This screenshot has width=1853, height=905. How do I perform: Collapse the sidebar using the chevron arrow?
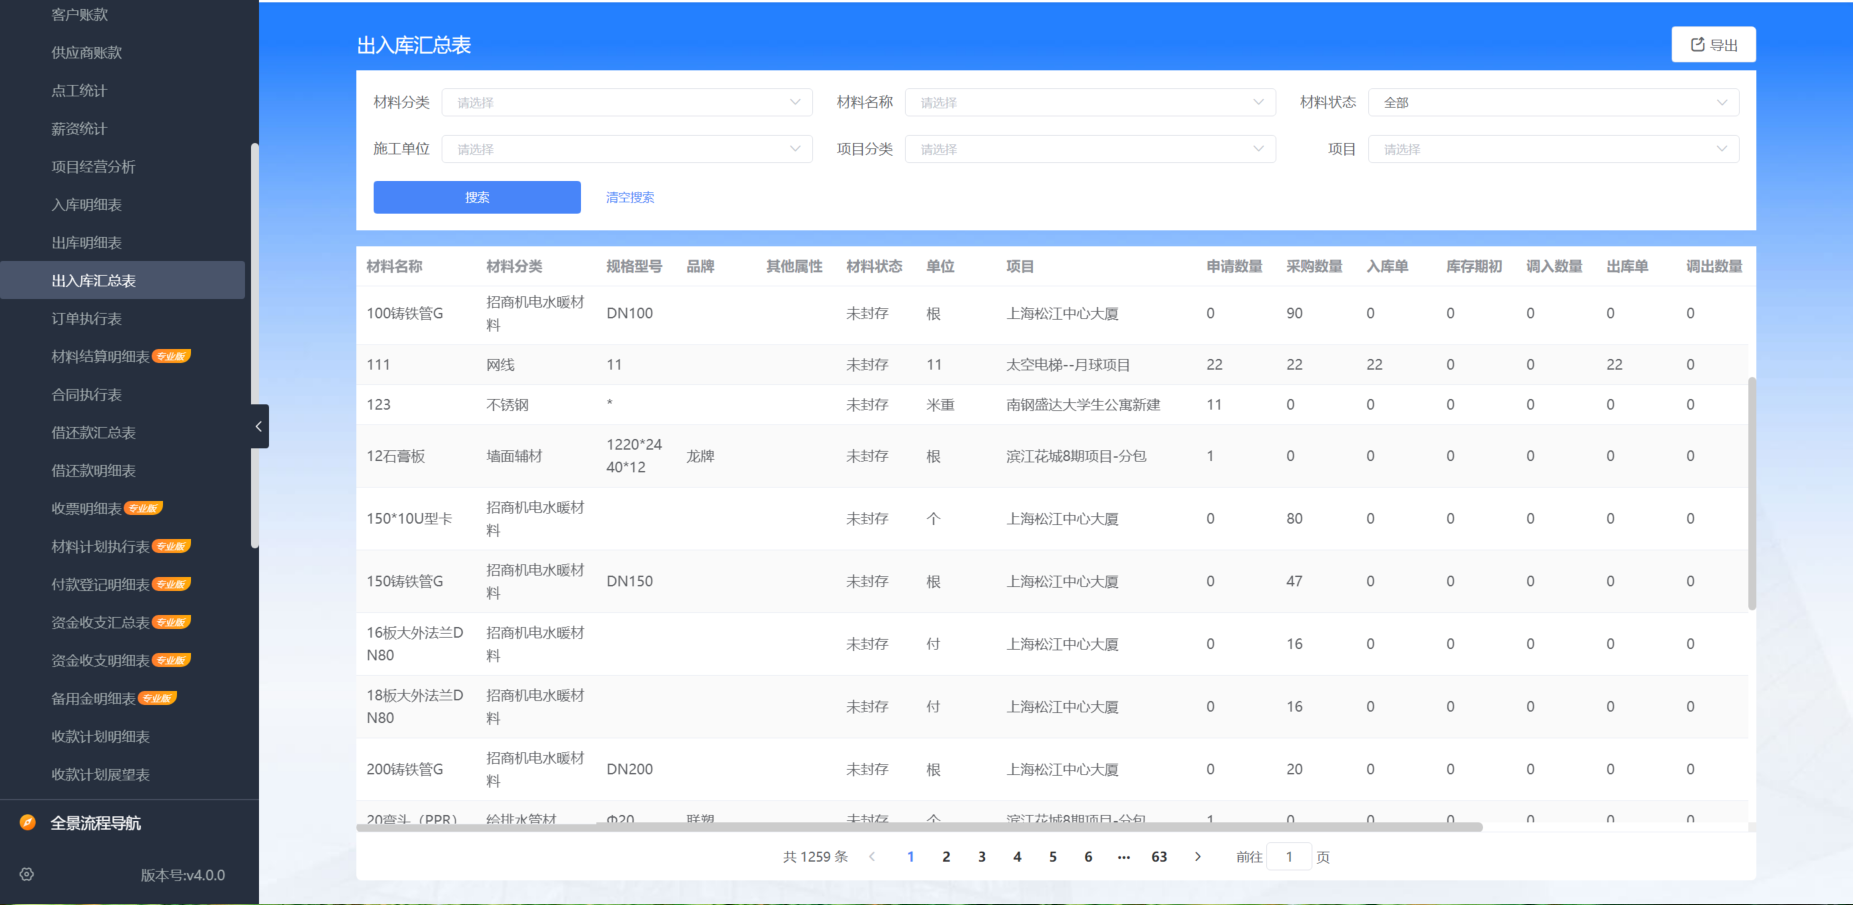click(259, 427)
